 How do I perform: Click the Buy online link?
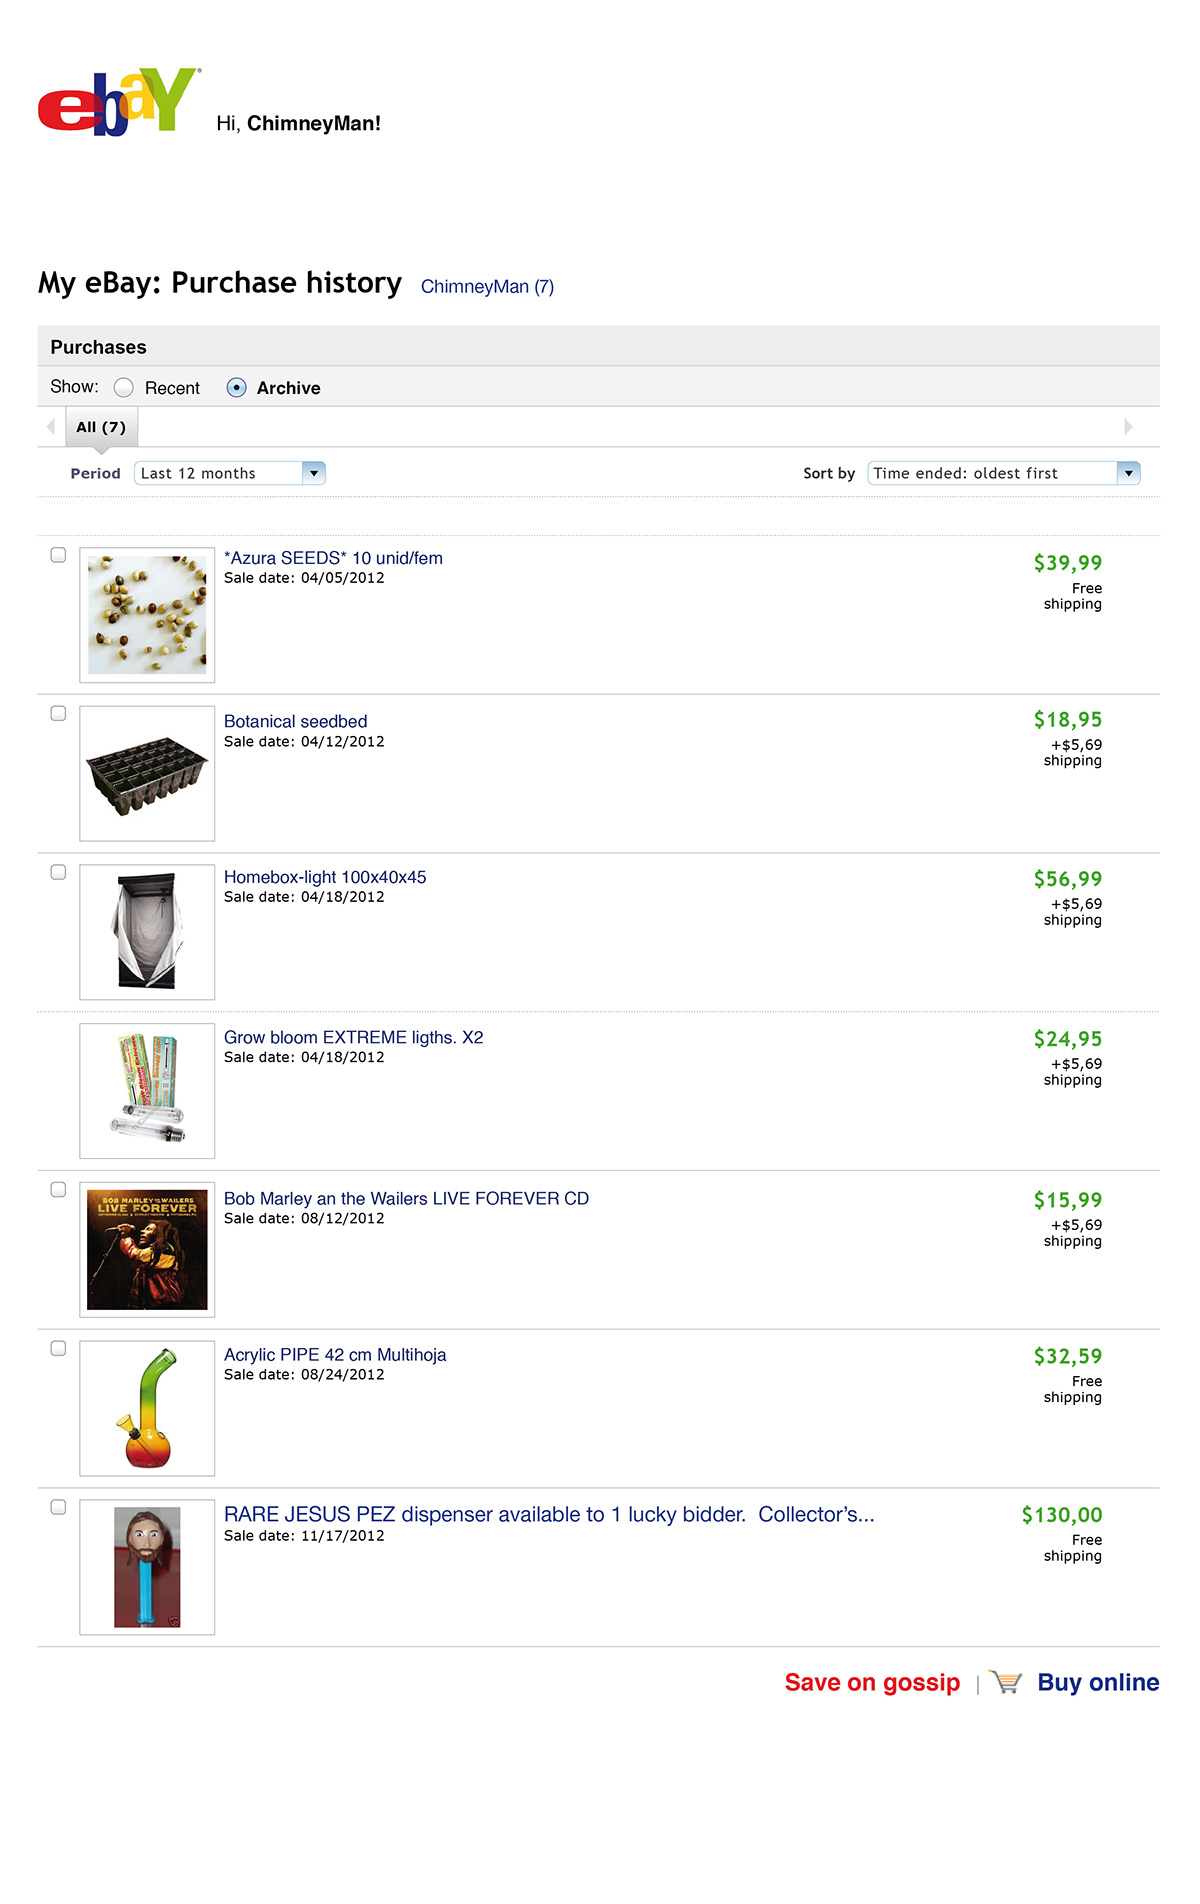pos(1098,1682)
